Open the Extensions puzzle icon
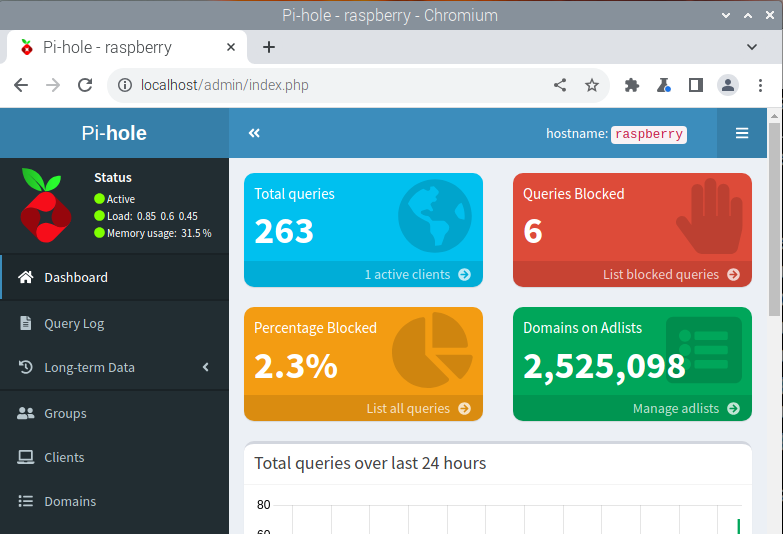 pyautogui.click(x=632, y=85)
